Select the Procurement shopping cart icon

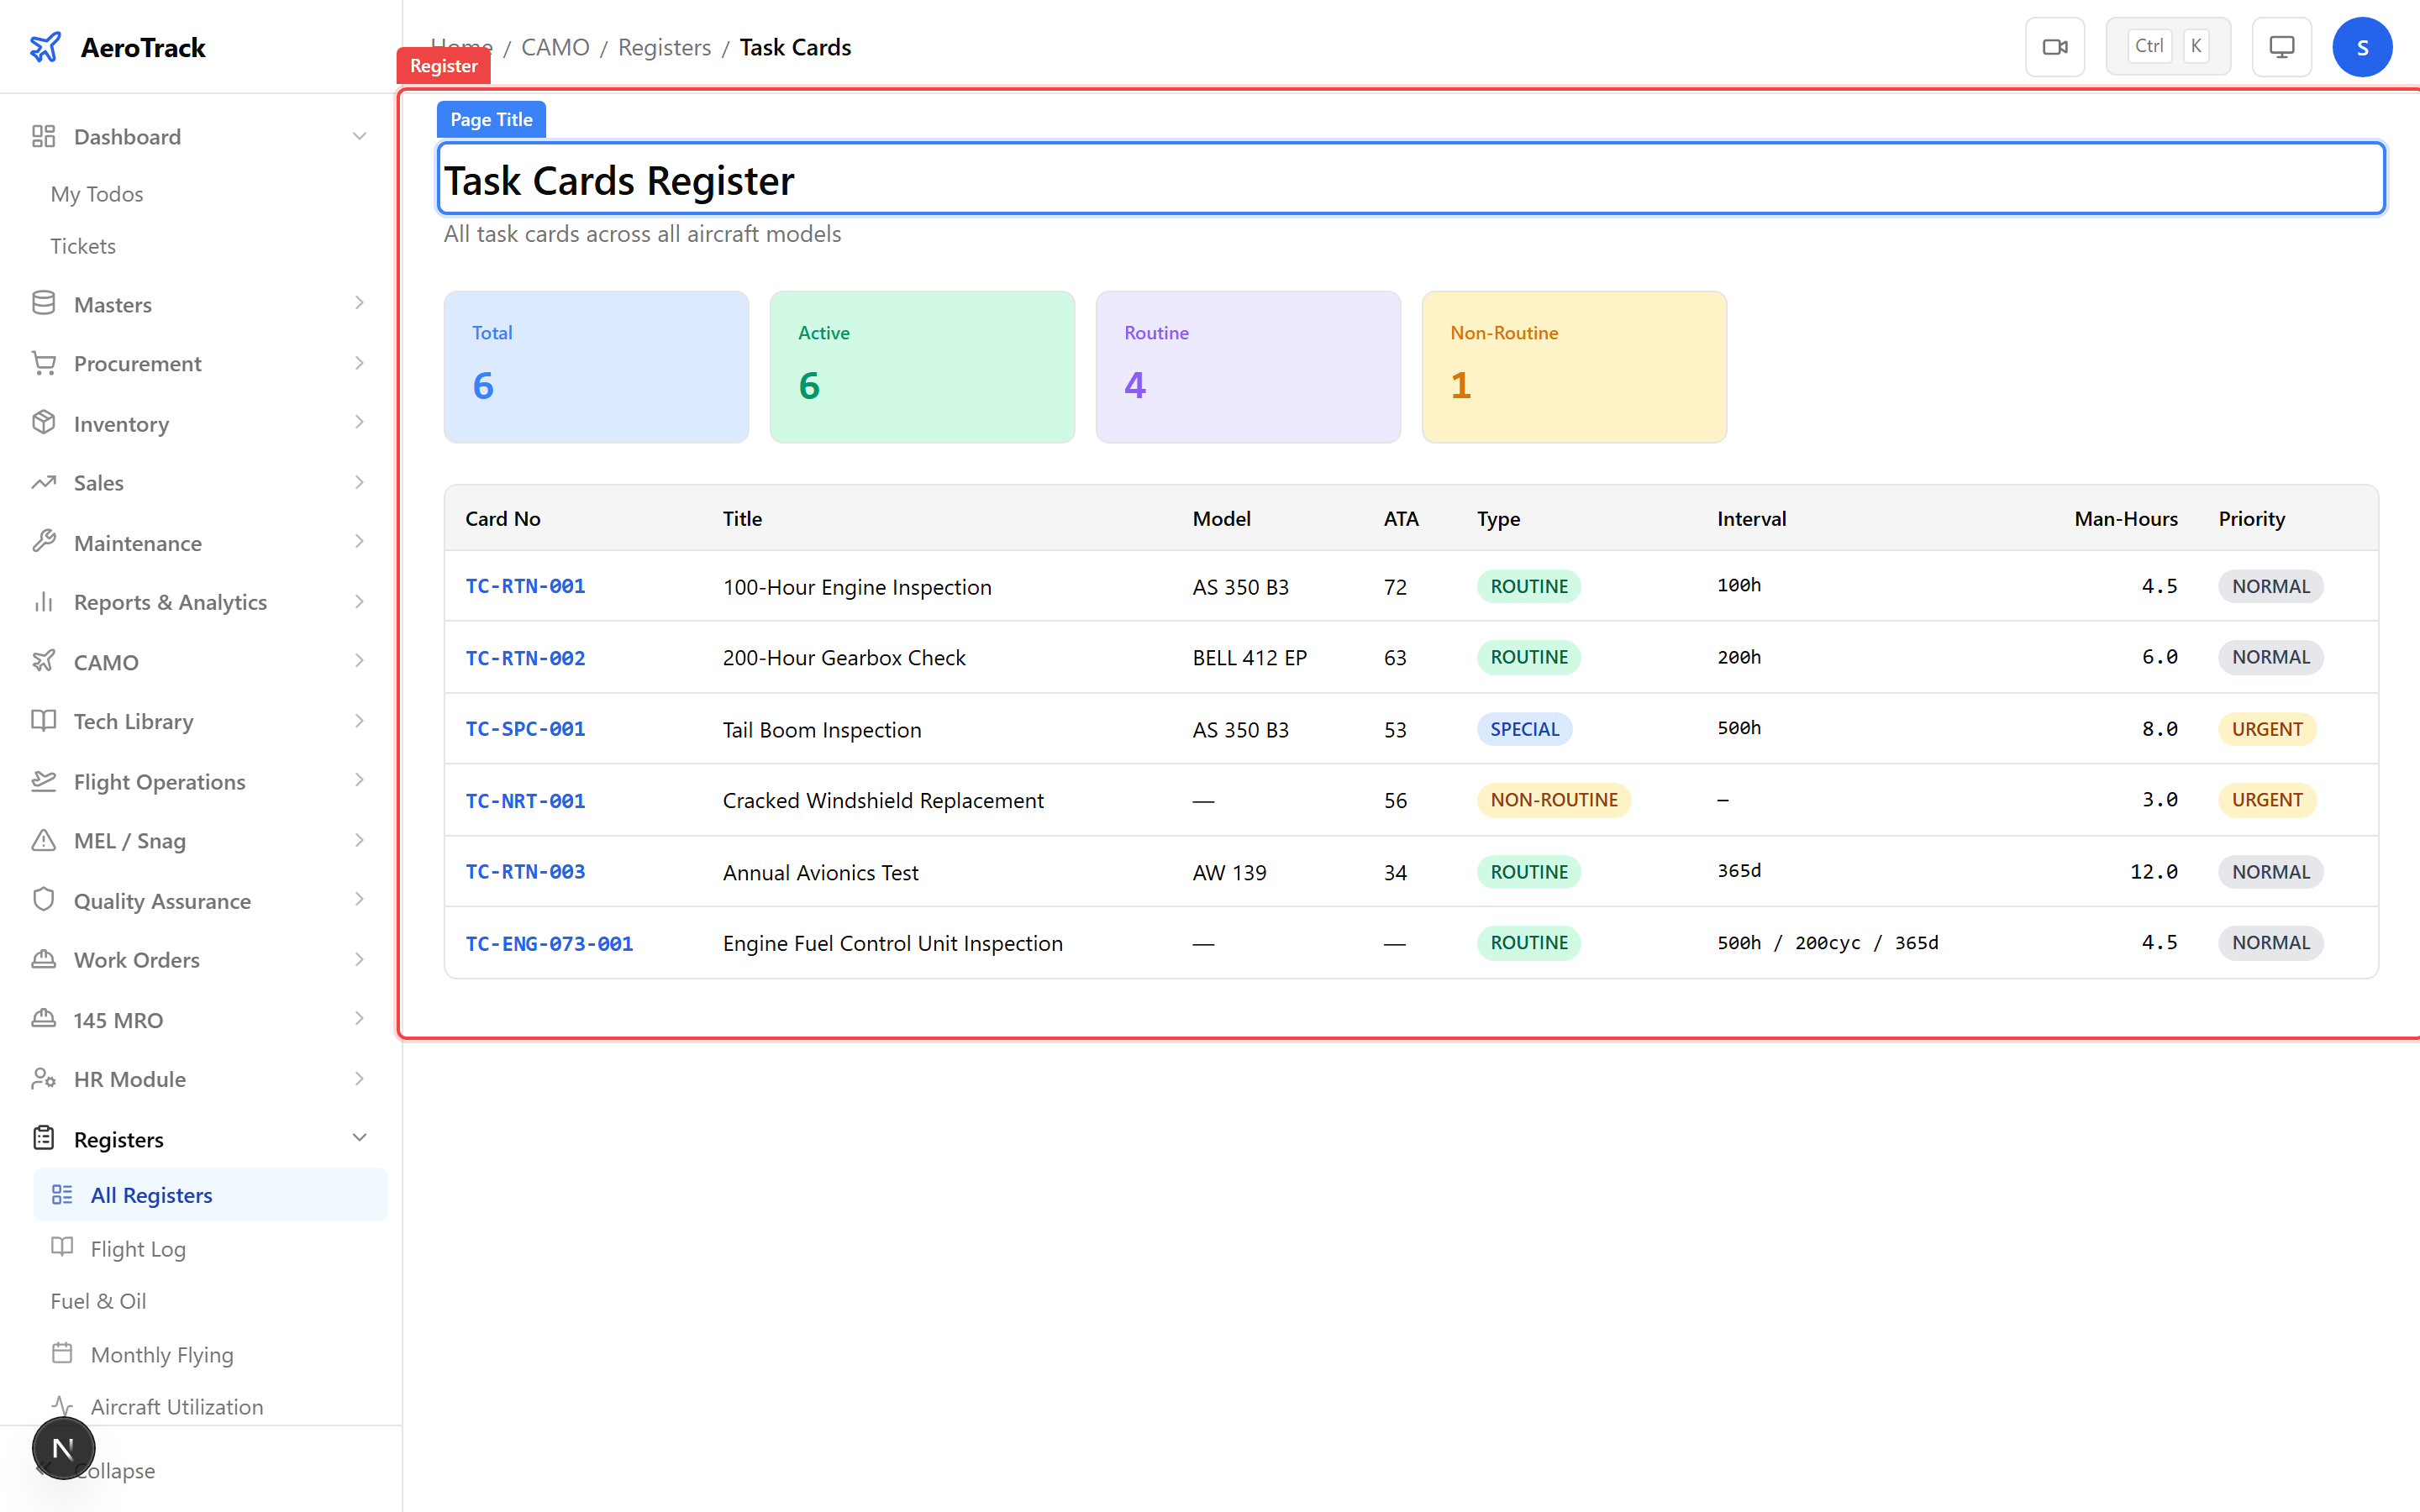point(44,362)
